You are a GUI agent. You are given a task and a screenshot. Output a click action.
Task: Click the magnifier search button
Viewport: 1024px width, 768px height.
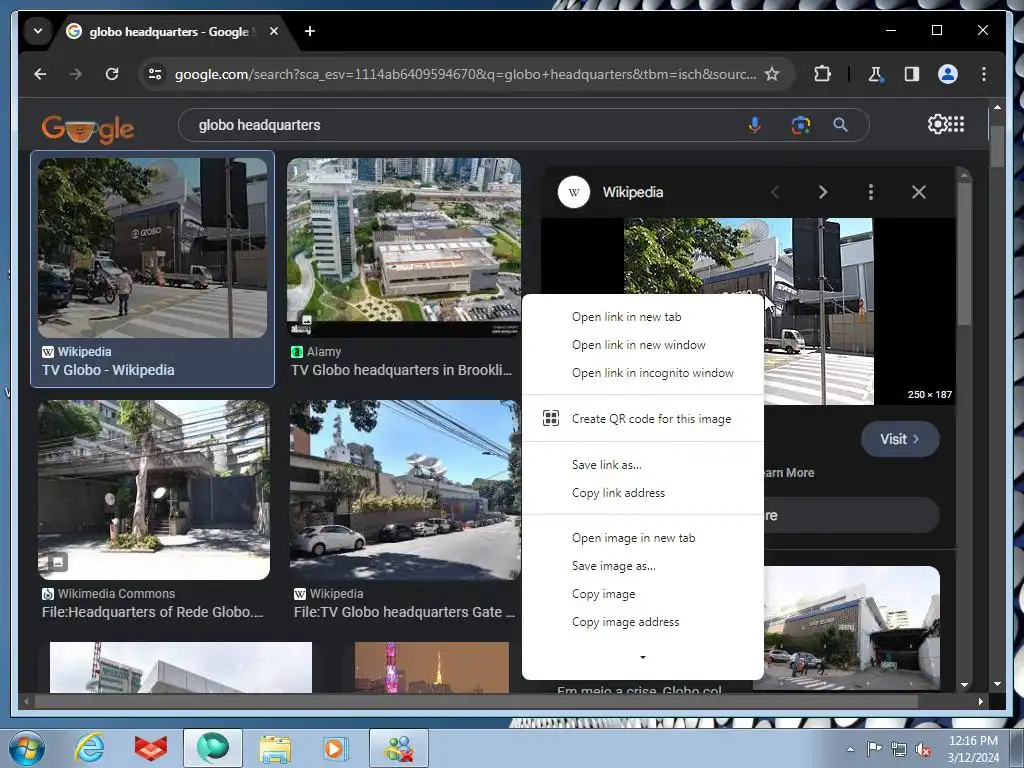pos(840,125)
